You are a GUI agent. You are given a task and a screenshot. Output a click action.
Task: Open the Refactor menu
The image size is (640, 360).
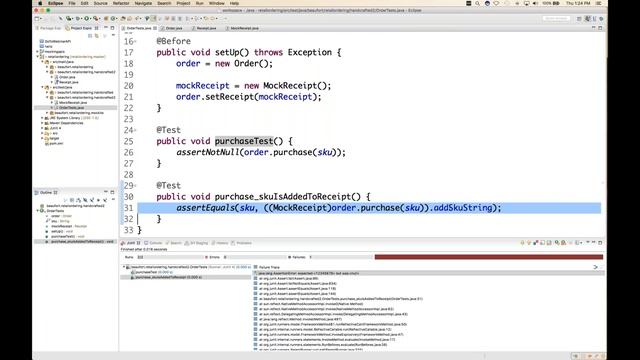pos(121,3)
